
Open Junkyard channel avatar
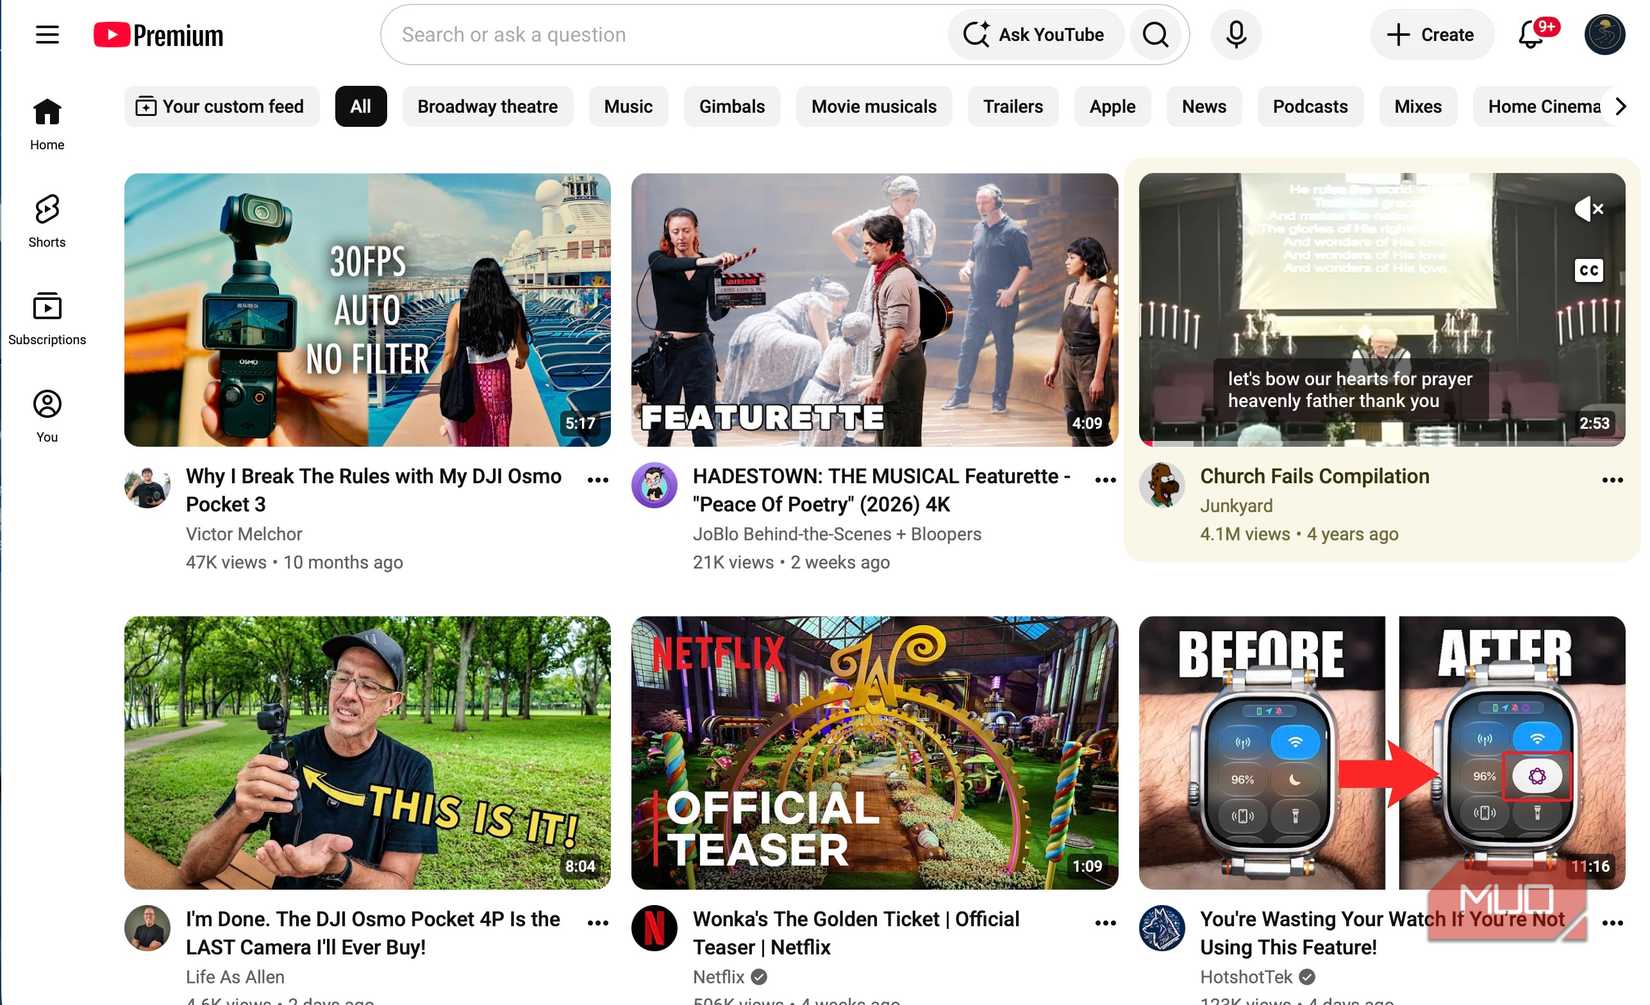coord(1162,486)
